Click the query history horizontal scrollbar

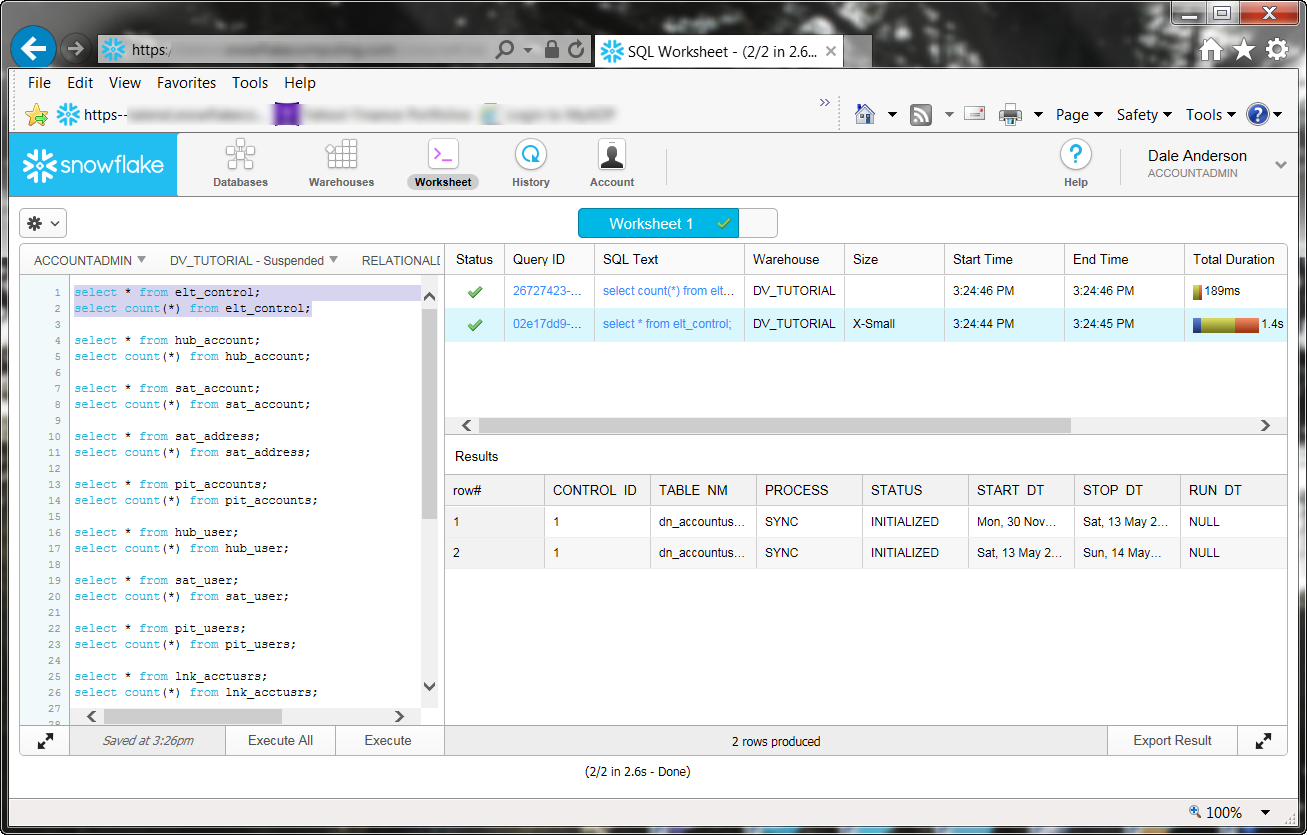[774, 425]
